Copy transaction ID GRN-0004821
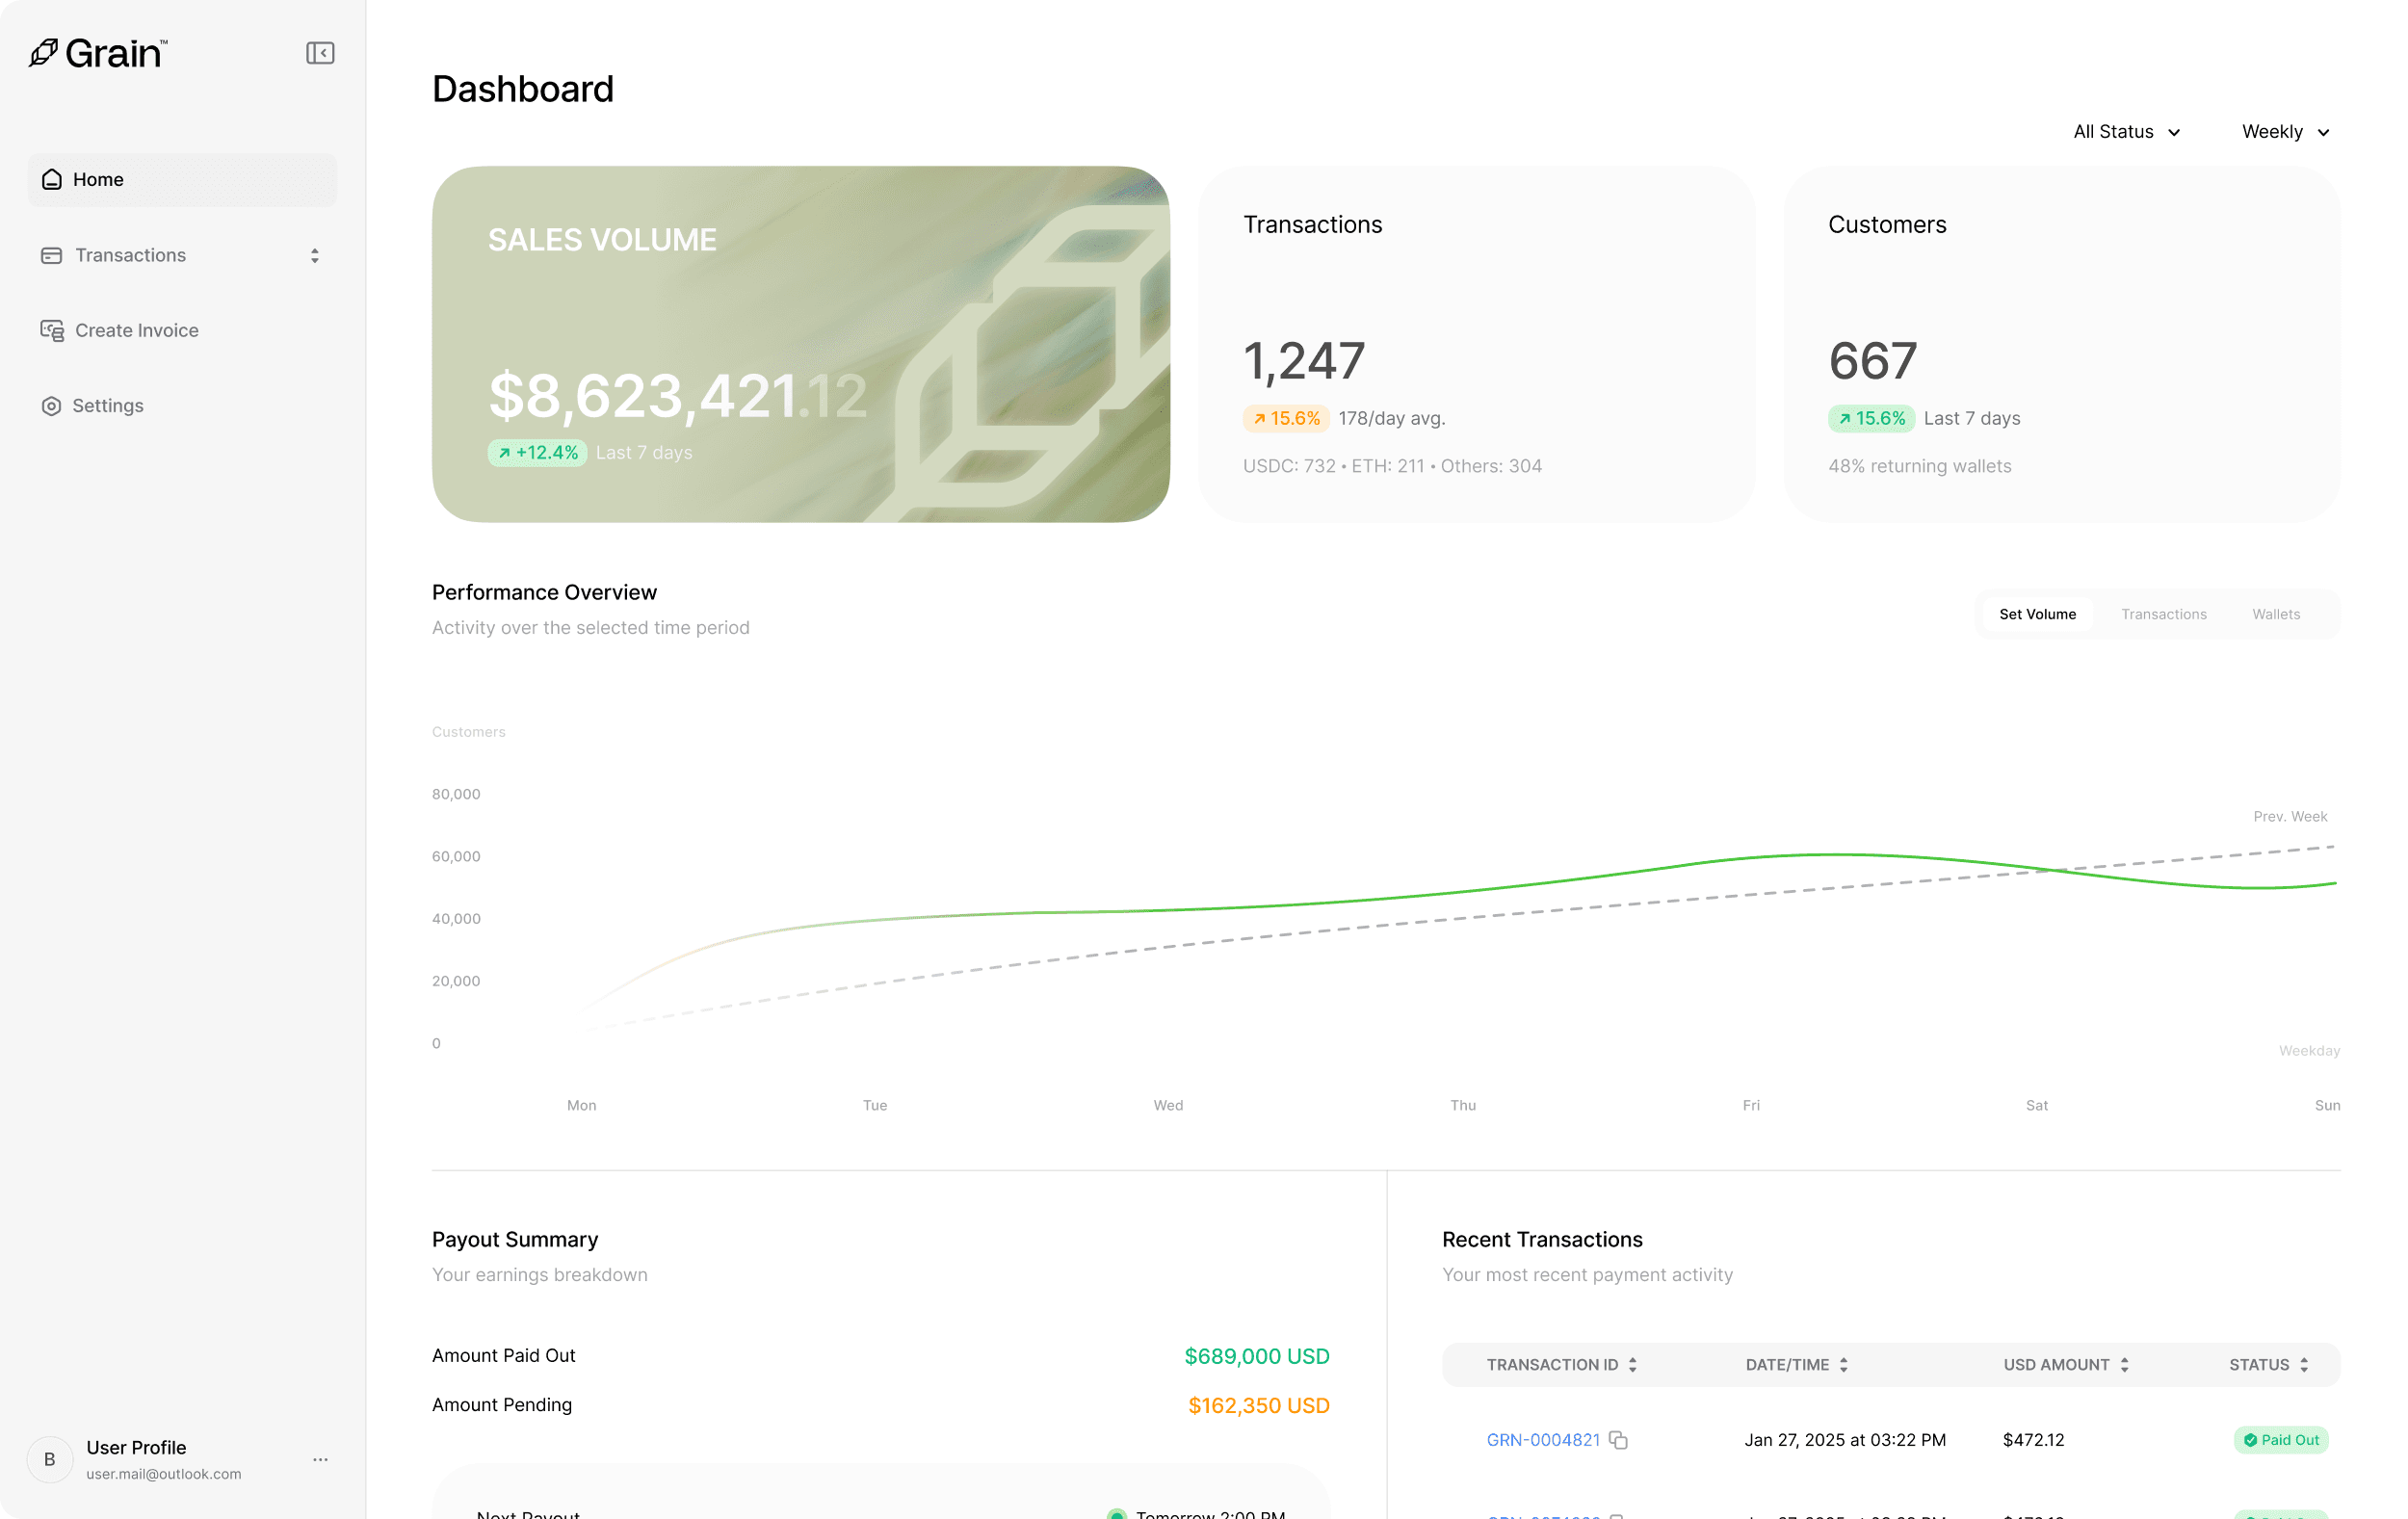Viewport: 2408px width, 1519px height. pyautogui.click(x=1618, y=1440)
